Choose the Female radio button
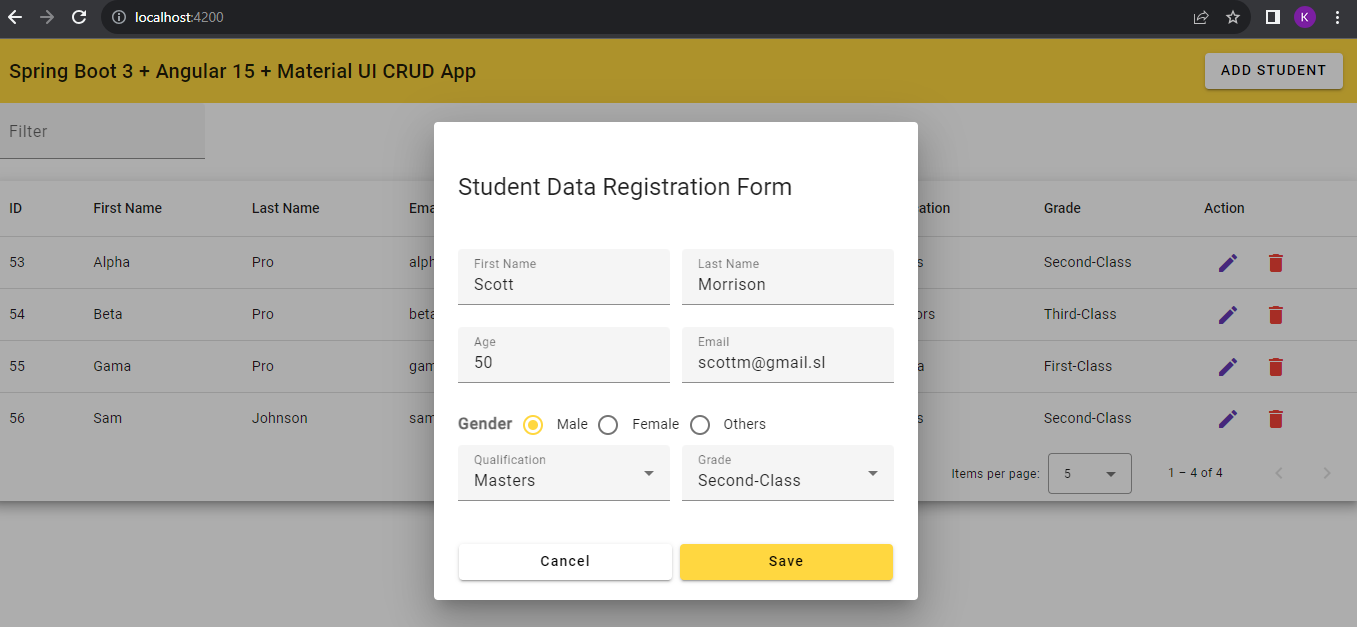Image resolution: width=1357 pixels, height=627 pixels. 608,425
